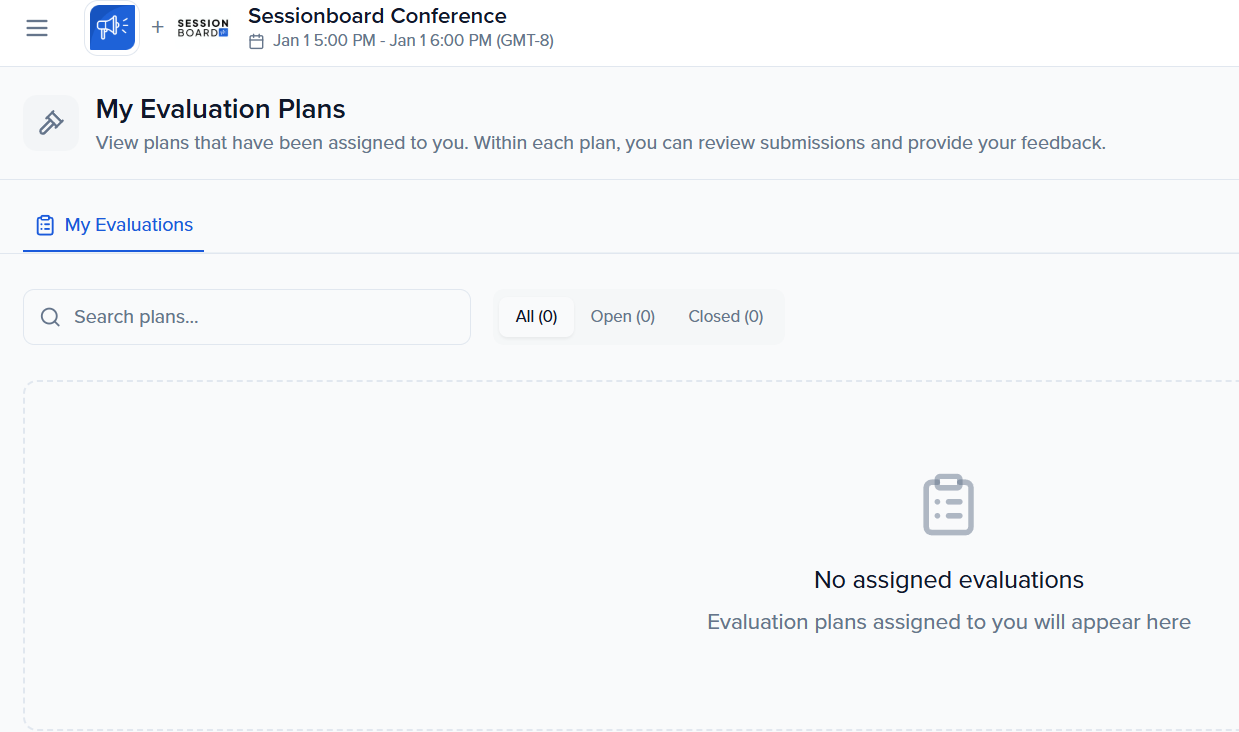The height and width of the screenshot is (732, 1239).
Task: Click the No assigned evaluations message
Action: [948, 580]
